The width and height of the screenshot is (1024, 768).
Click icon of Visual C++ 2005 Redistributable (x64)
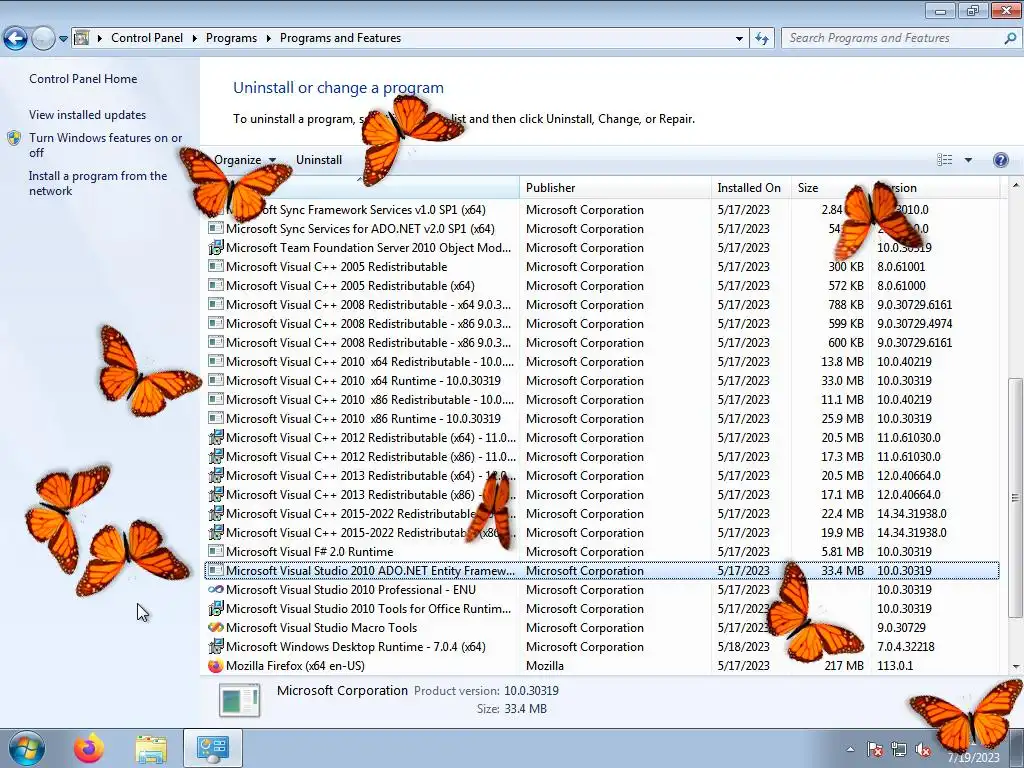pyautogui.click(x=216, y=285)
